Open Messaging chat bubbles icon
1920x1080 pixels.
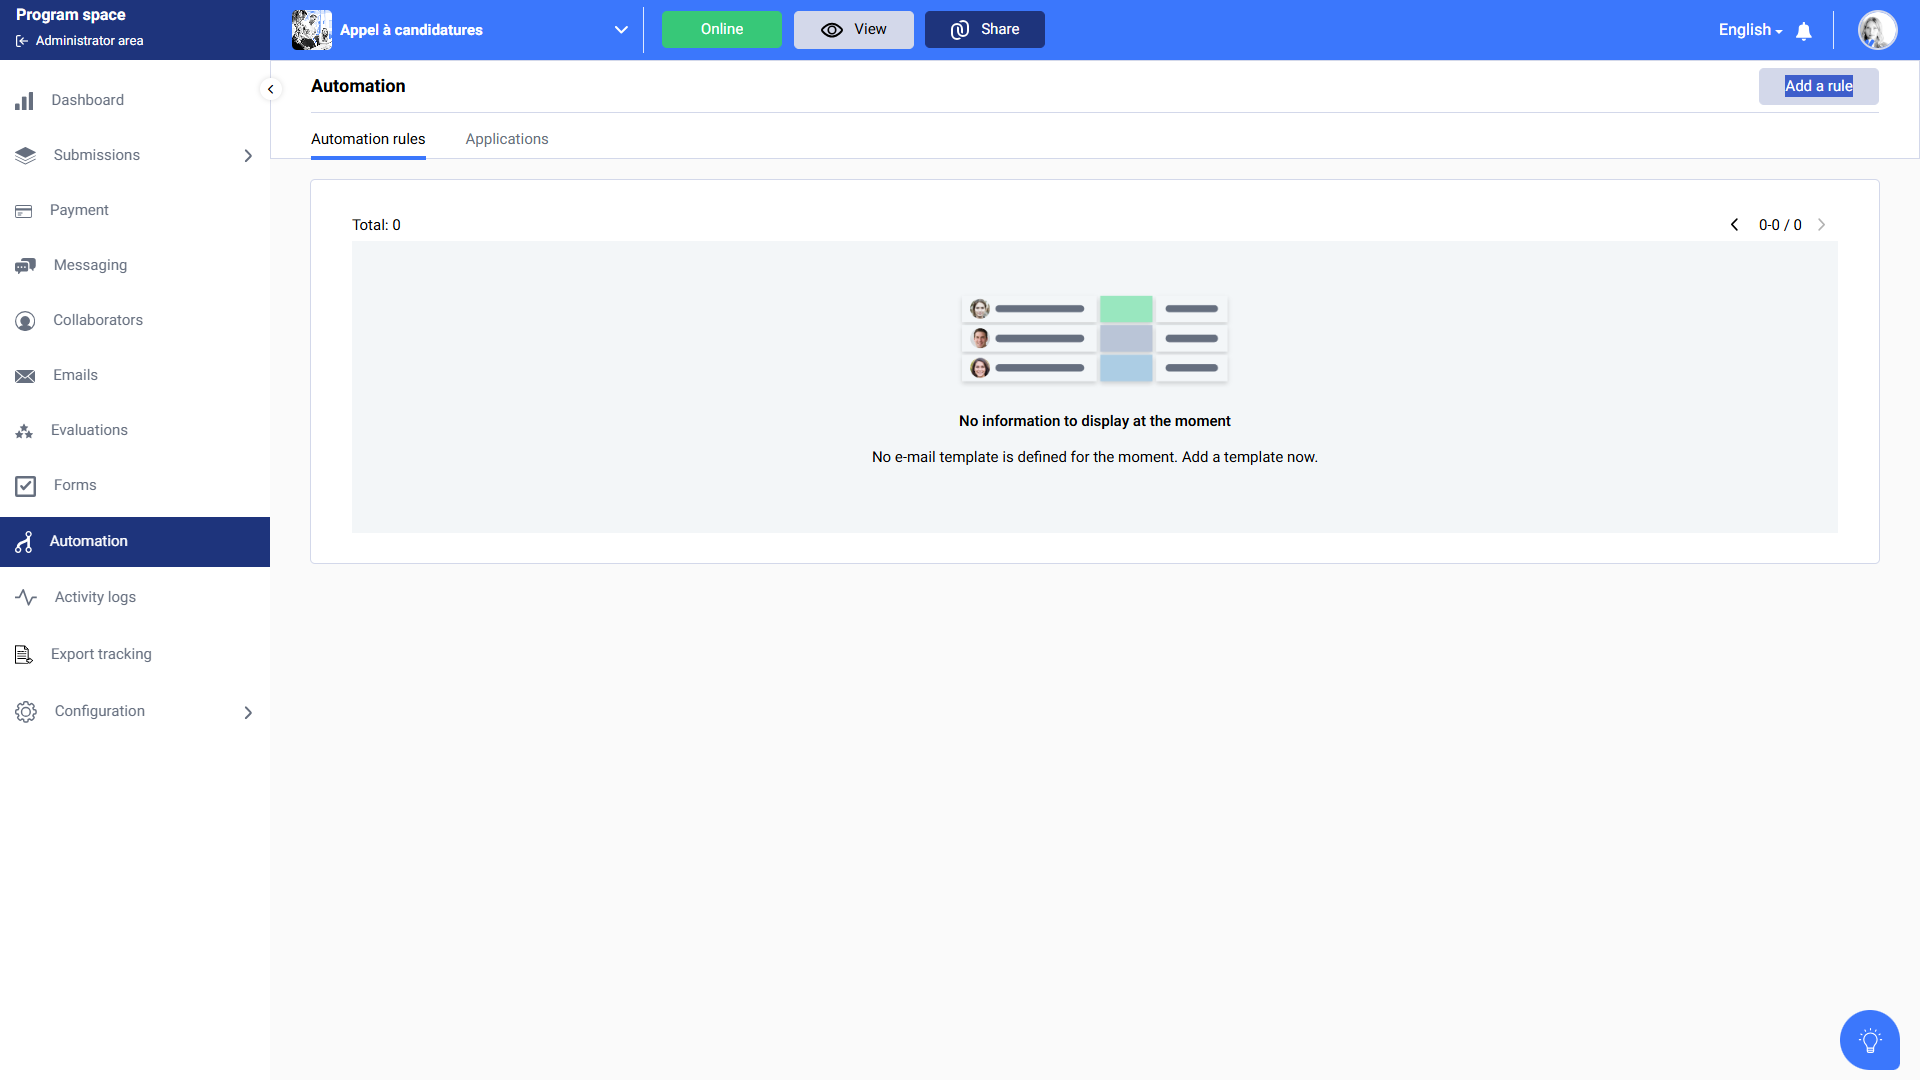point(25,266)
